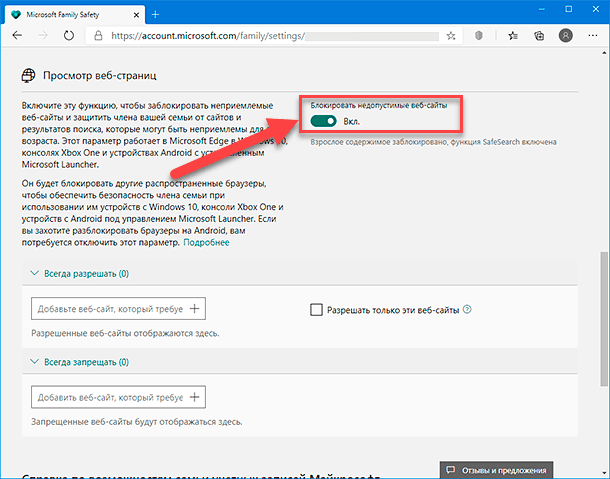The width and height of the screenshot is (610, 479).
Task: Click help icon next to allow only websites
Action: click(x=467, y=309)
